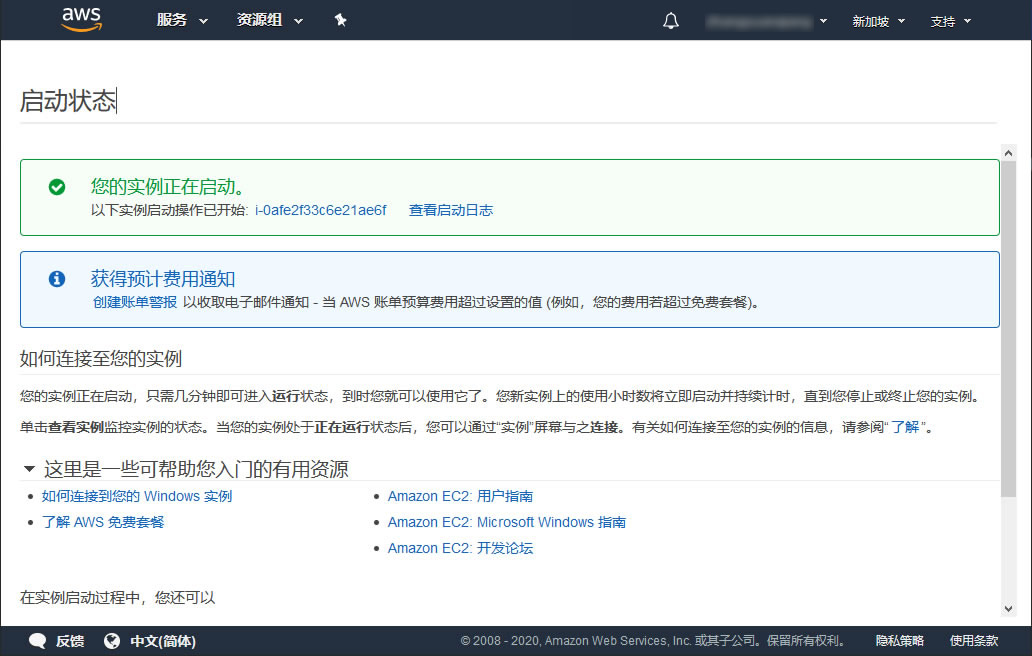Open the pin shortcuts icon in navbar
The image size is (1032, 656).
340,20
